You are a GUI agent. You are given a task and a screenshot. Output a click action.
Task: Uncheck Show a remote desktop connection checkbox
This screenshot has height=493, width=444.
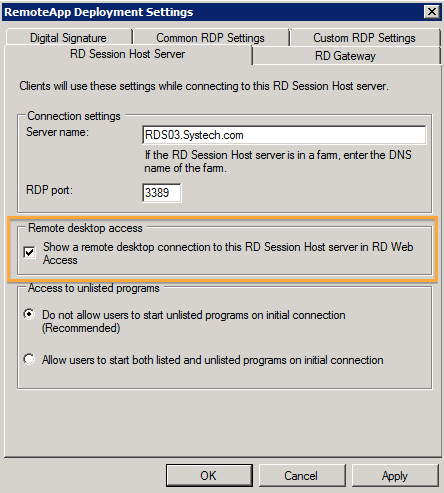pyautogui.click(x=30, y=252)
